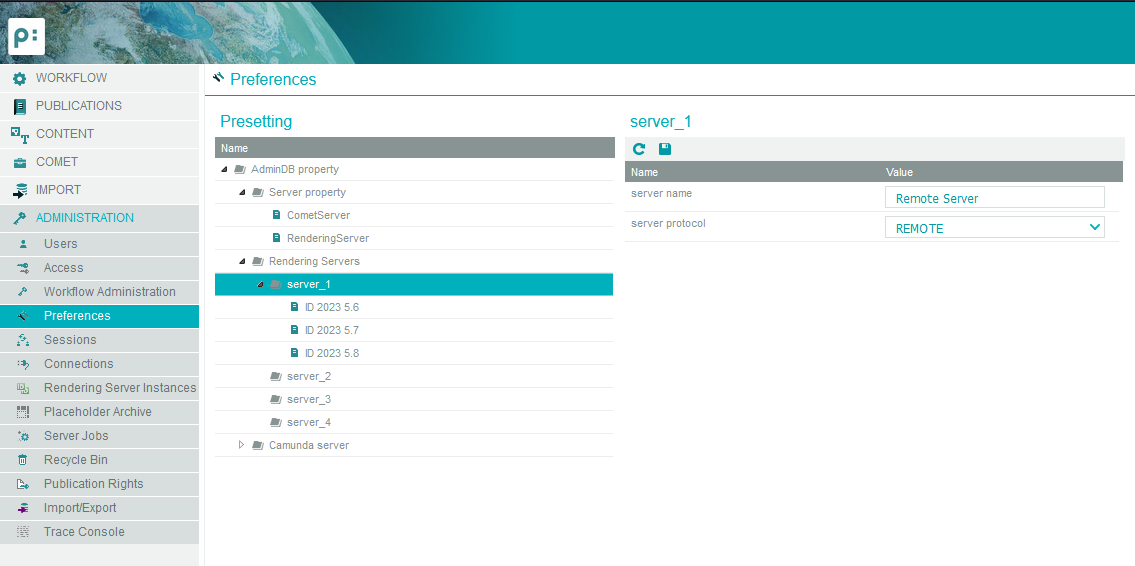The width and height of the screenshot is (1135, 566).
Task: Expand the Camunda server node
Action: click(x=242, y=445)
